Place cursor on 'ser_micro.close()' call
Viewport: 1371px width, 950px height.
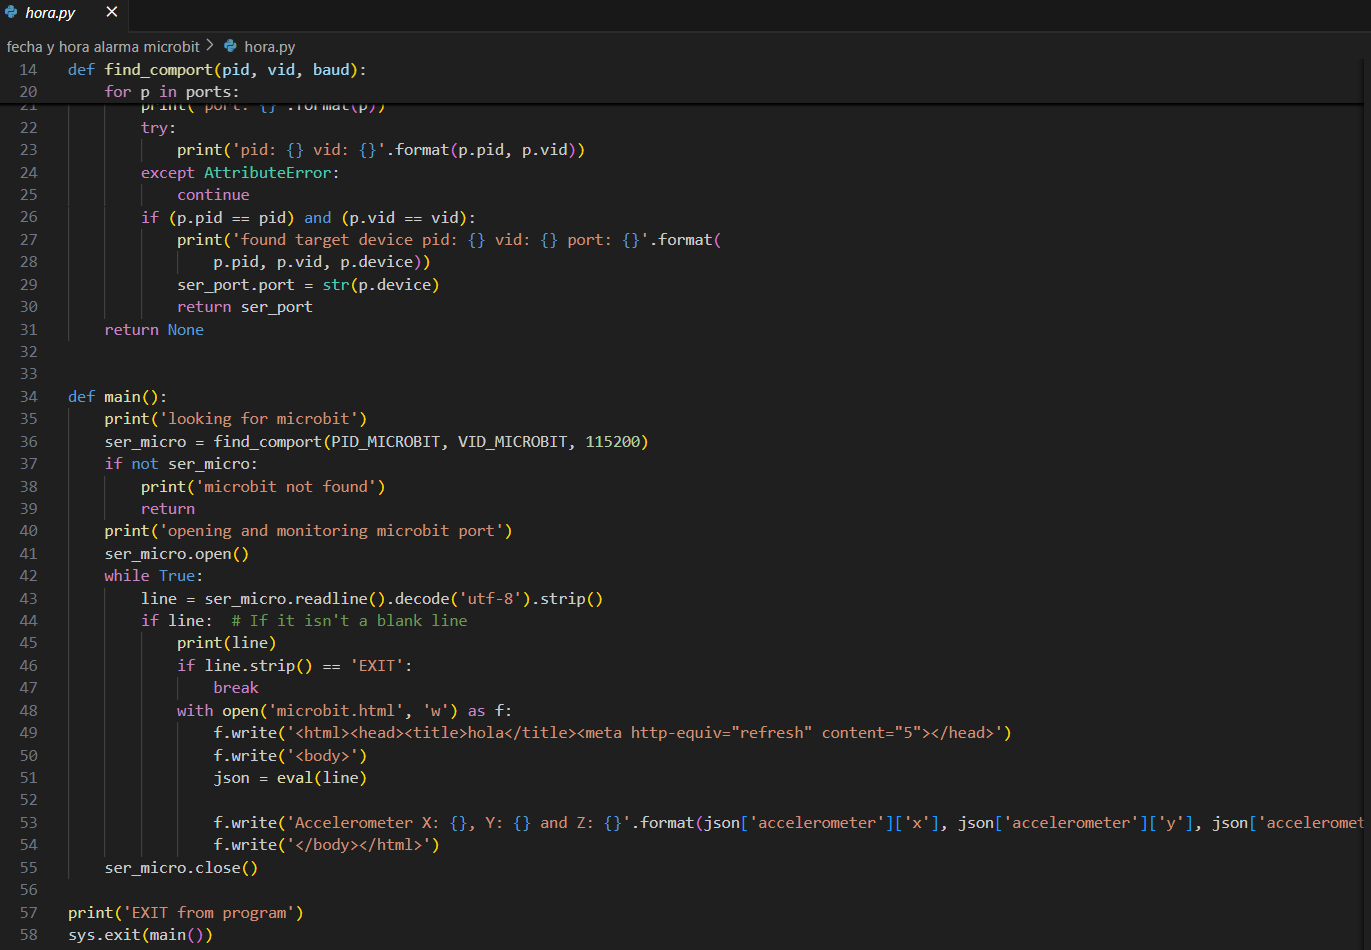(x=181, y=868)
